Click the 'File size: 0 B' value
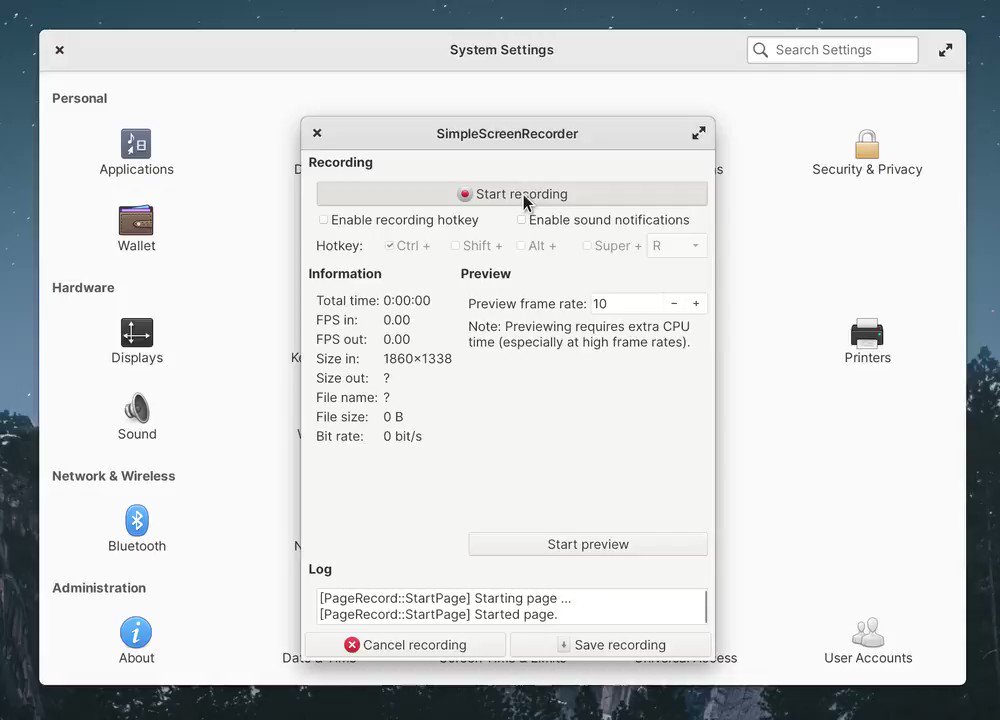1000x720 pixels. tap(393, 416)
